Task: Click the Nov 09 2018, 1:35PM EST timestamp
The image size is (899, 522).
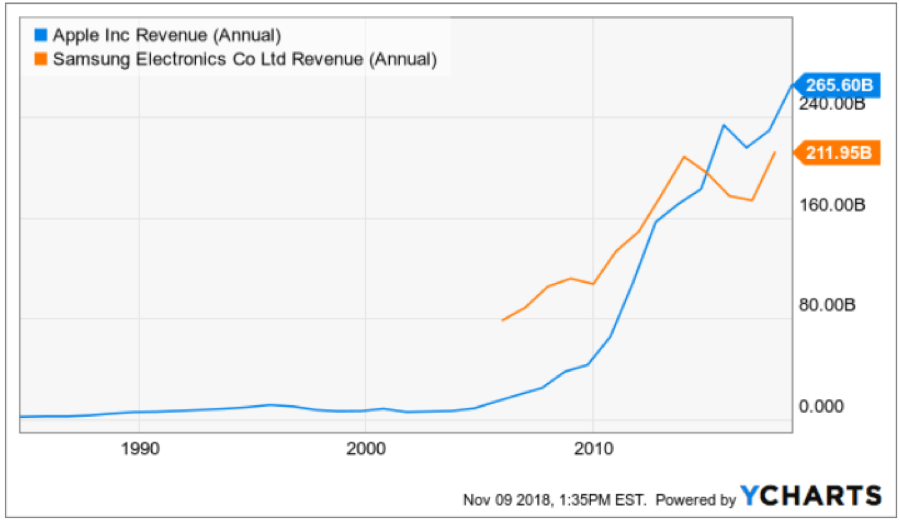Action: [x=554, y=500]
